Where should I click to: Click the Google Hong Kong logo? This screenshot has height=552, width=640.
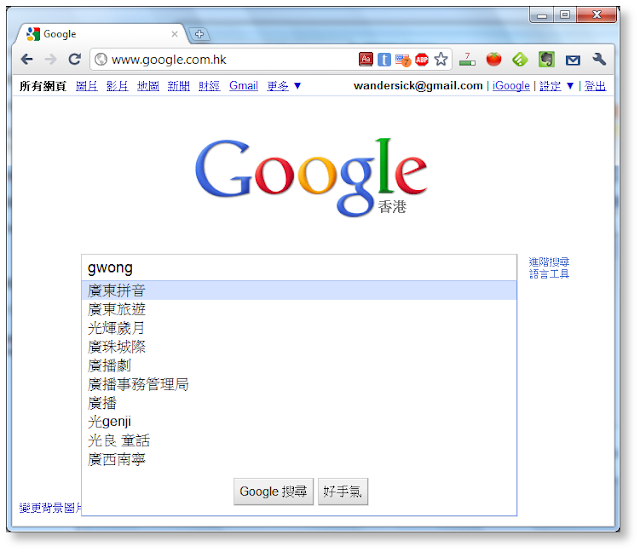(311, 177)
